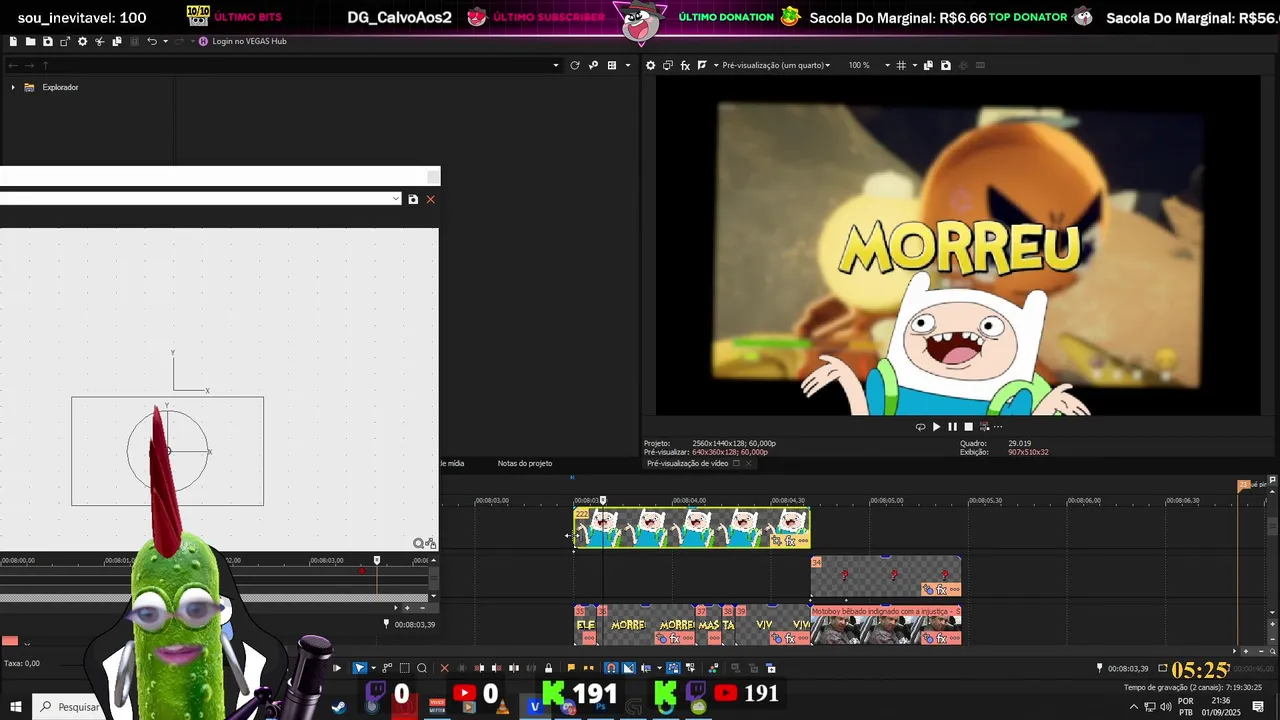
Task: Toggle snapping magnet icon
Action: [610, 668]
